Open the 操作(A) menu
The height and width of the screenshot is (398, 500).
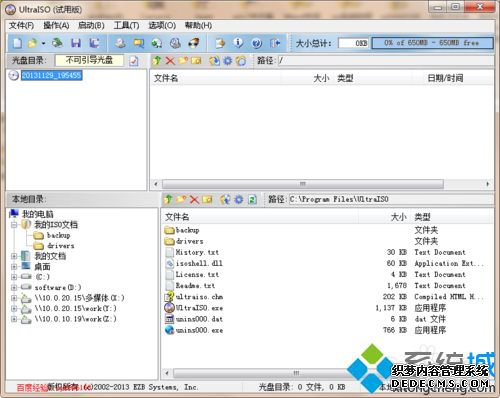(x=56, y=25)
